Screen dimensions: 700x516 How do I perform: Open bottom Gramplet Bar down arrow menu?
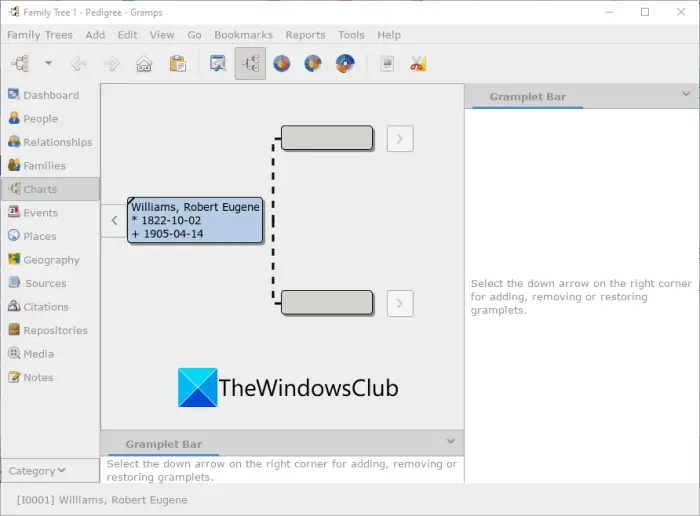[x=451, y=441]
